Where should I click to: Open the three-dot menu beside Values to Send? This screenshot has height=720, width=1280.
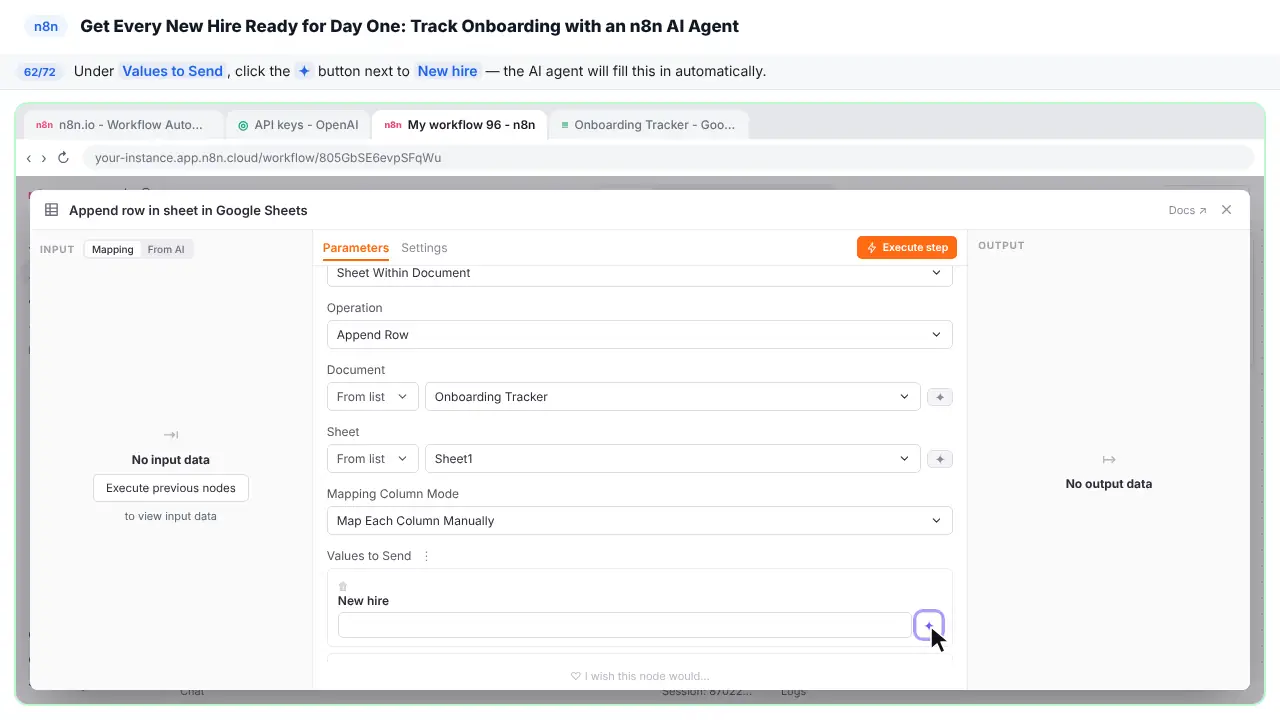click(426, 556)
